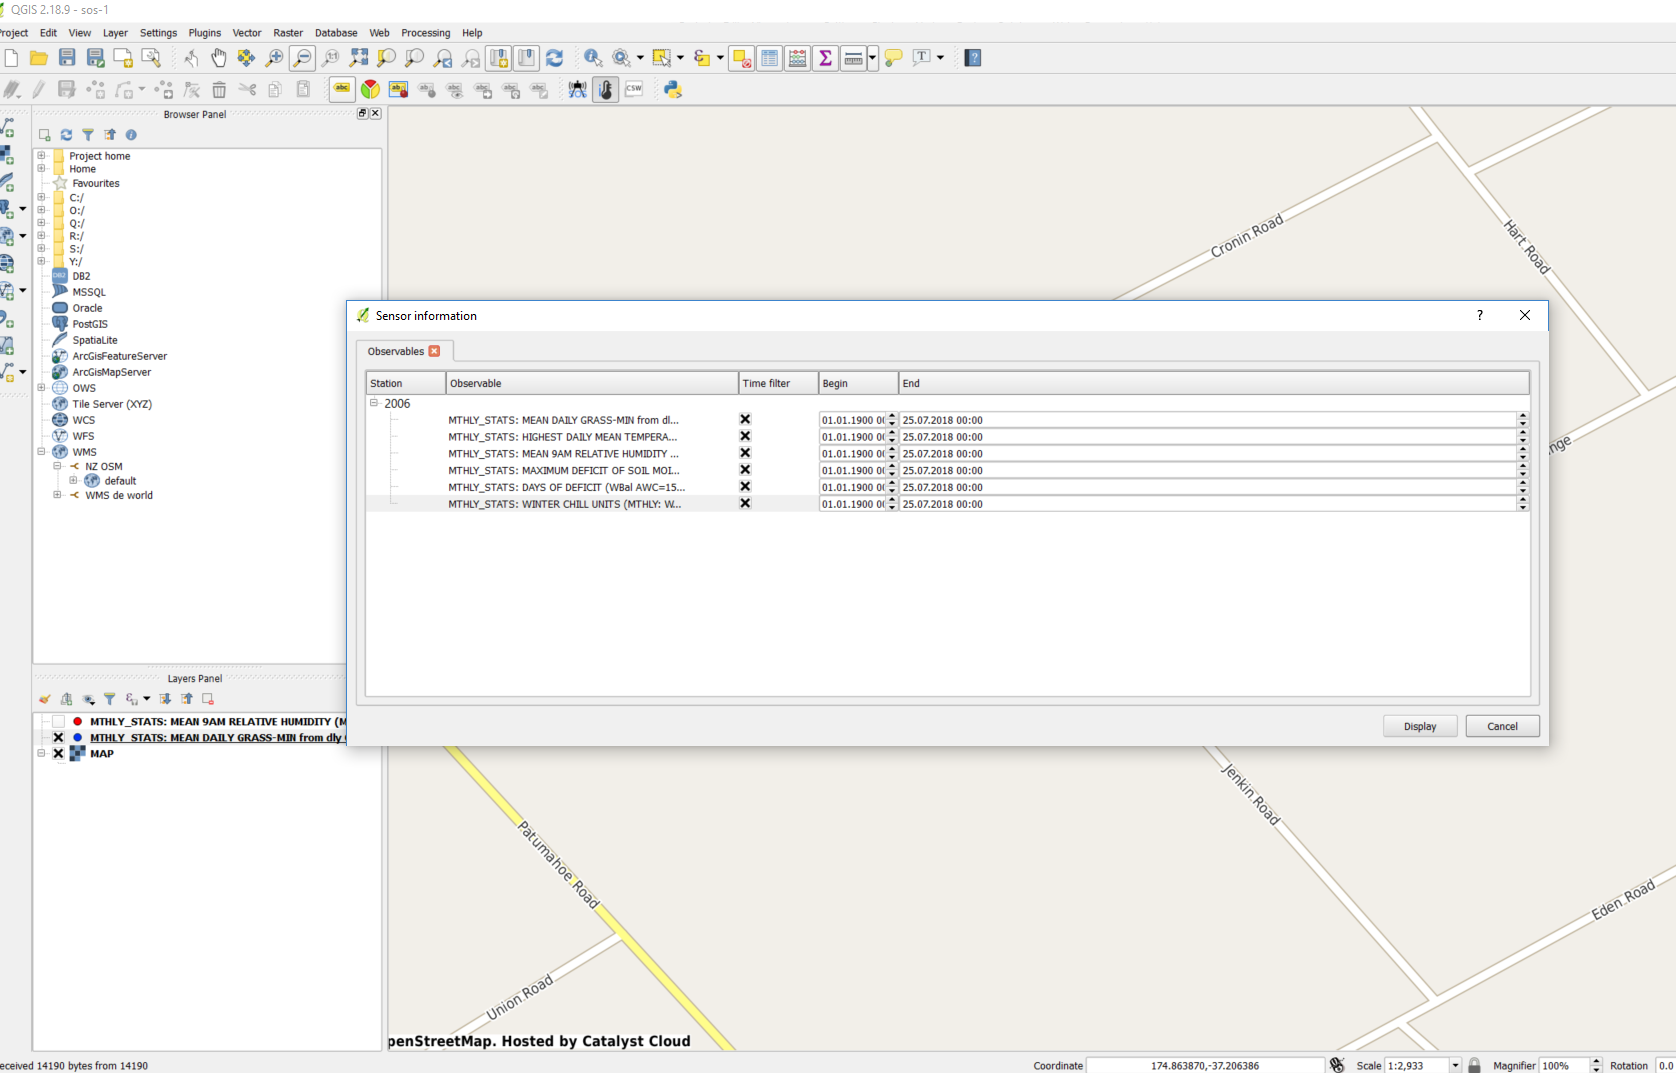This screenshot has width=1676, height=1073.
Task: Open the Help question mark icon
Action: point(972,58)
